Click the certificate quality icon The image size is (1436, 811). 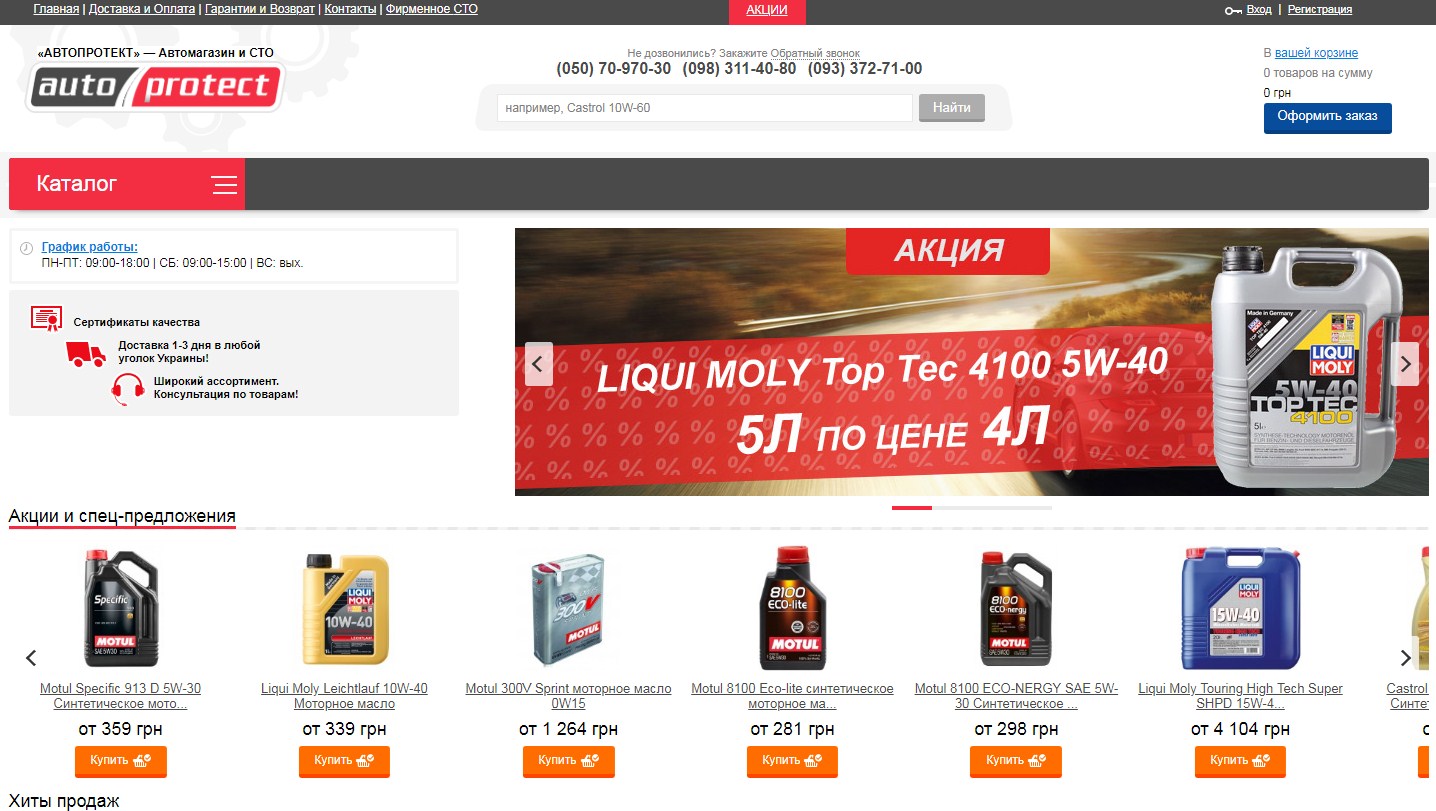tap(46, 319)
